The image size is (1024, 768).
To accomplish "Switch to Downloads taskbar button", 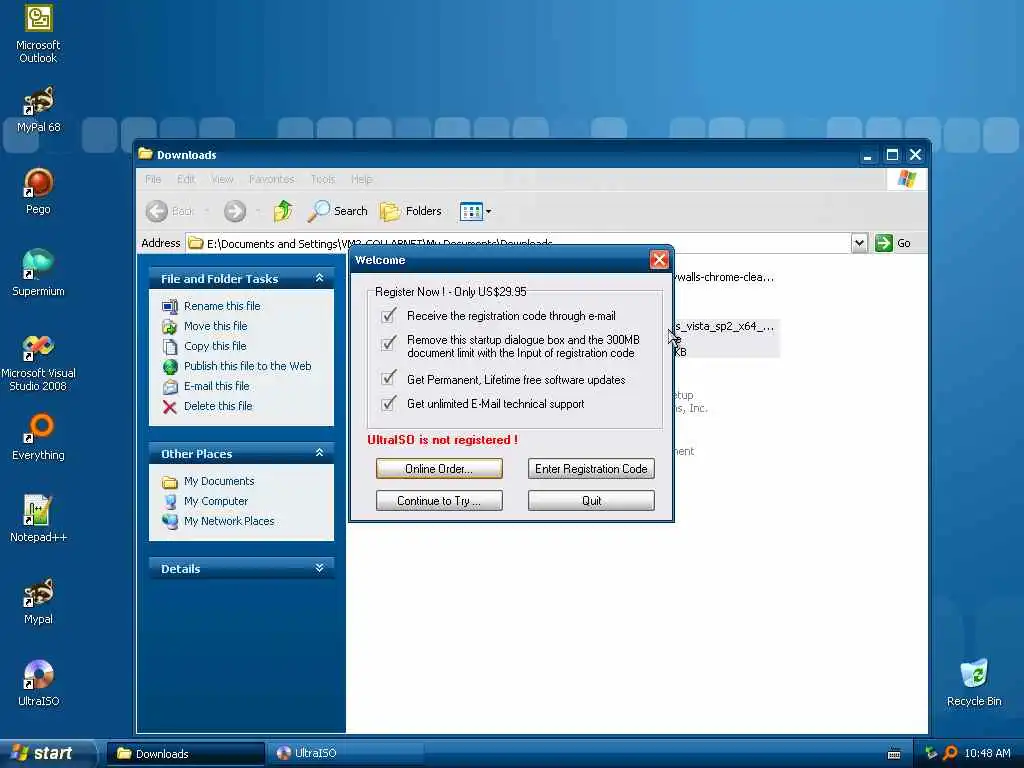I will [185, 754].
